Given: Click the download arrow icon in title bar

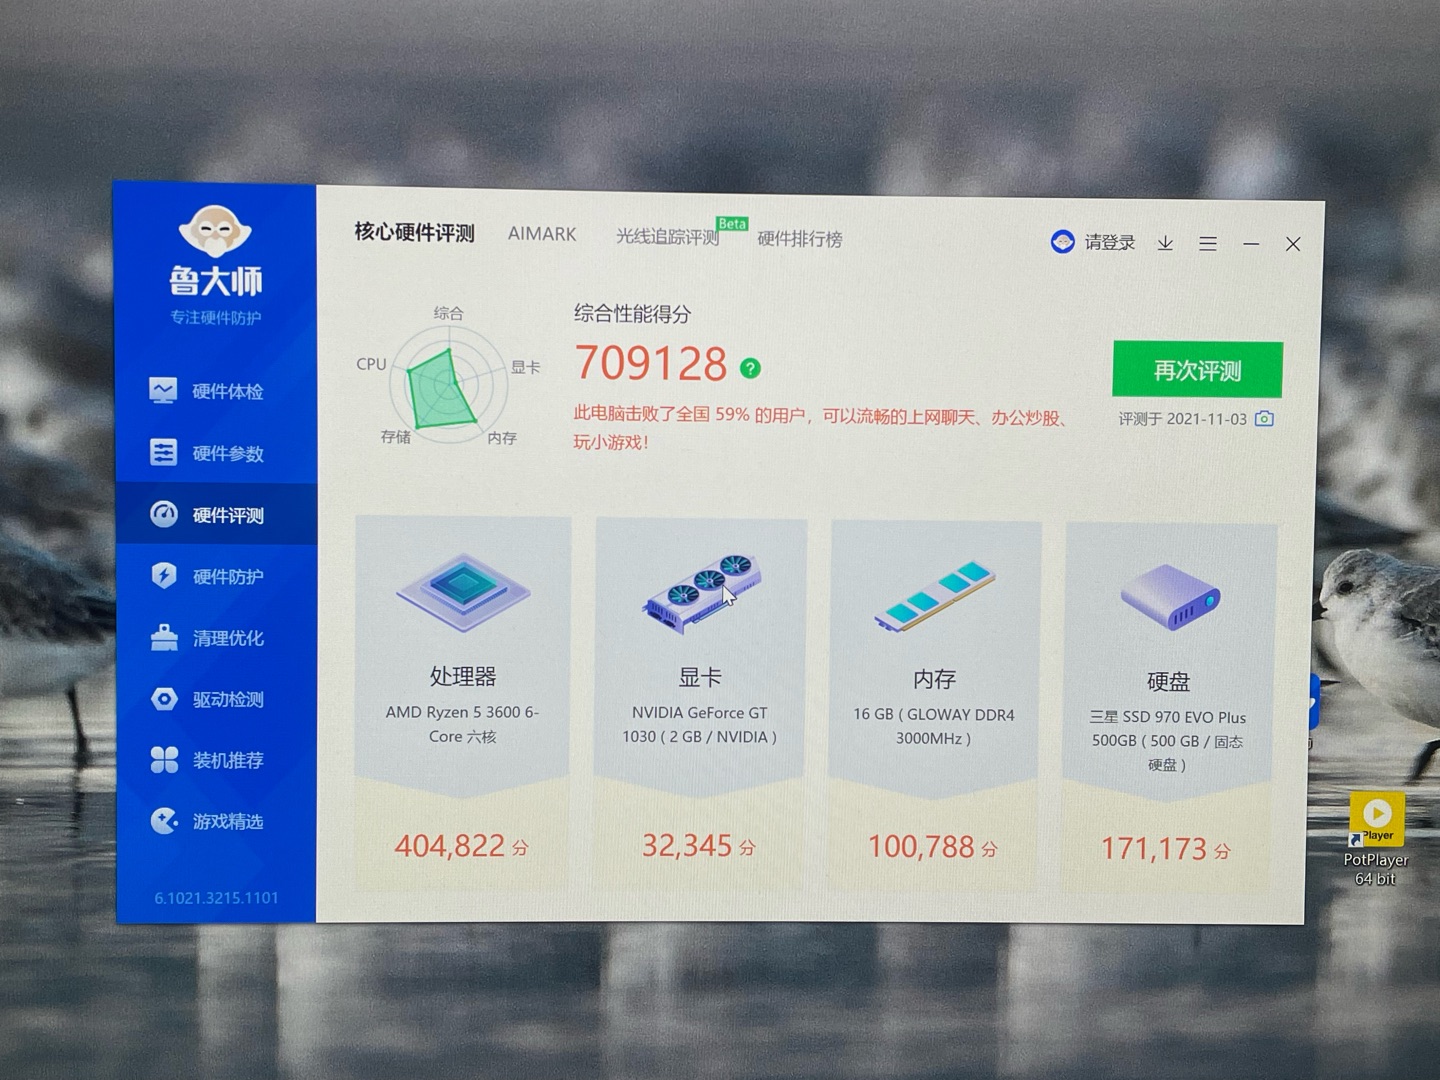Looking at the screenshot, I should [x=1165, y=243].
